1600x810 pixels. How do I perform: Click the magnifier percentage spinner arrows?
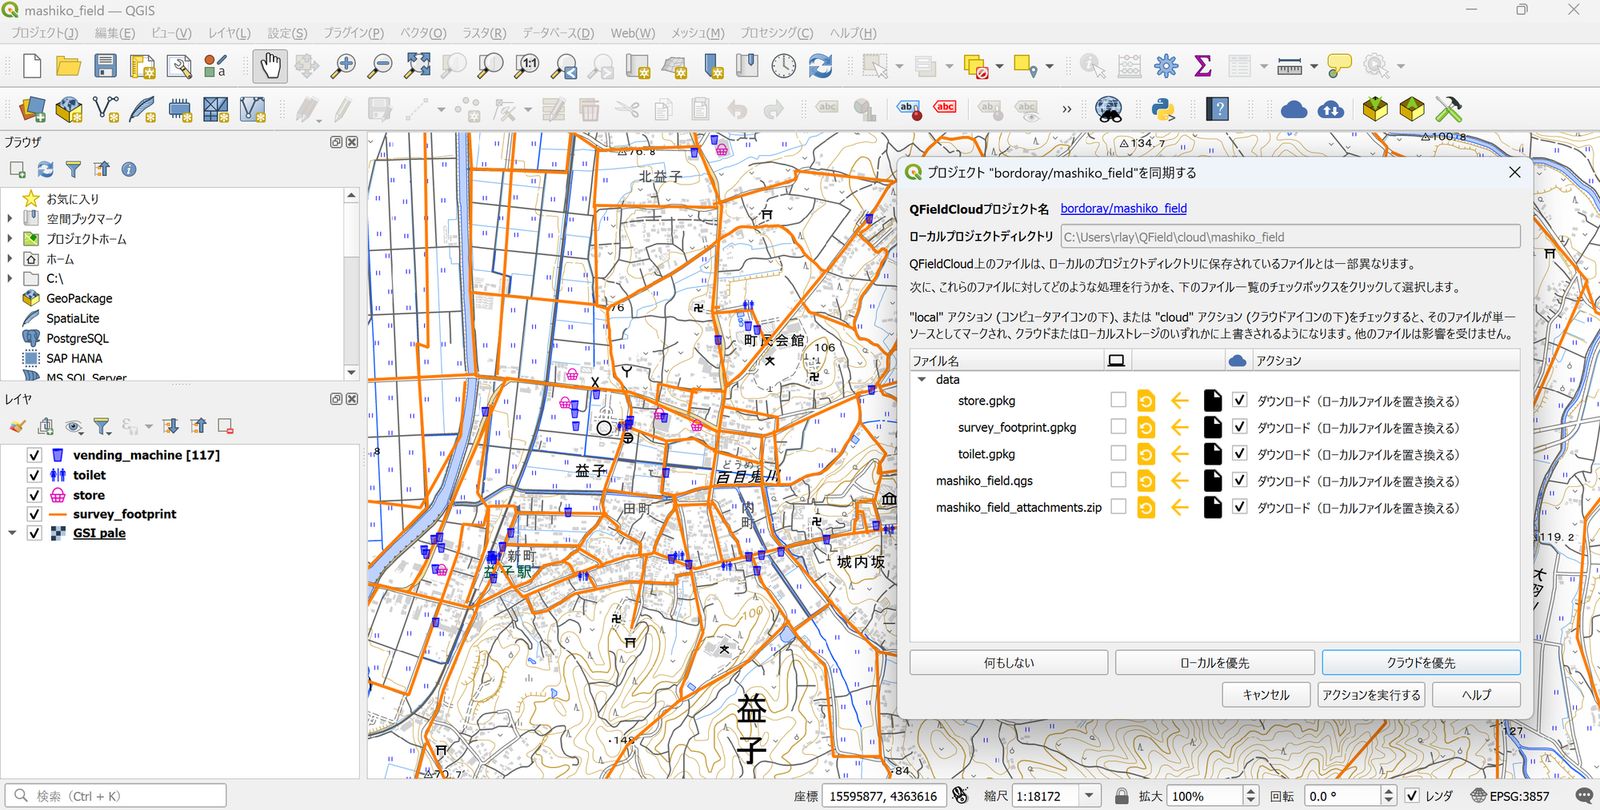pyautogui.click(x=1250, y=796)
